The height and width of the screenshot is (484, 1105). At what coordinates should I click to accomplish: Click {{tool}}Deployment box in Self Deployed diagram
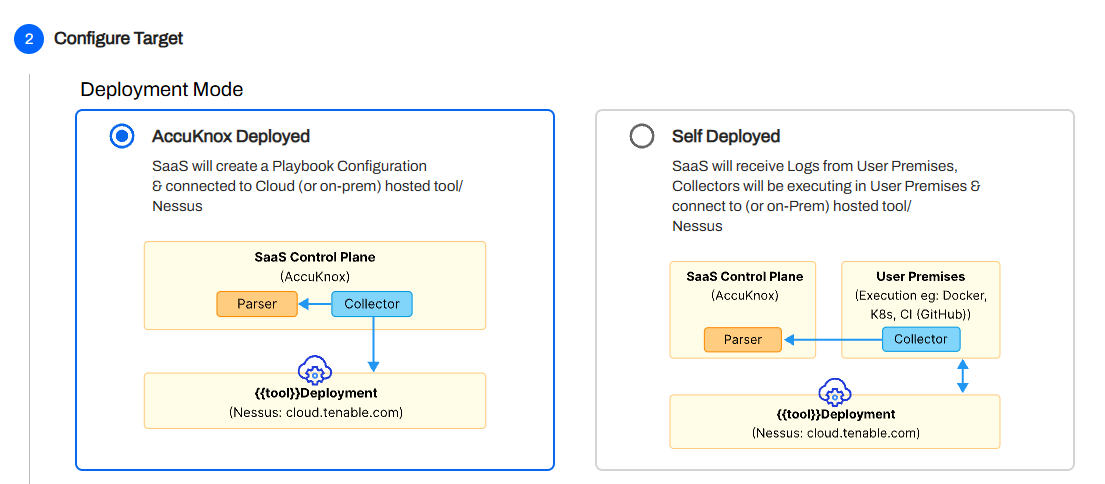pos(835,424)
